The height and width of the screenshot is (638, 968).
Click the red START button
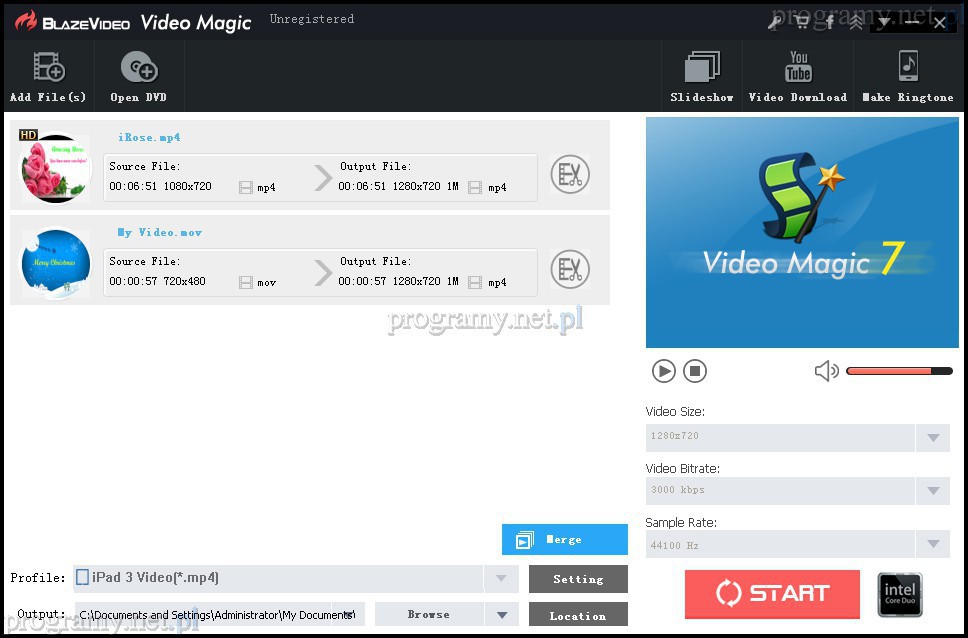click(772, 594)
